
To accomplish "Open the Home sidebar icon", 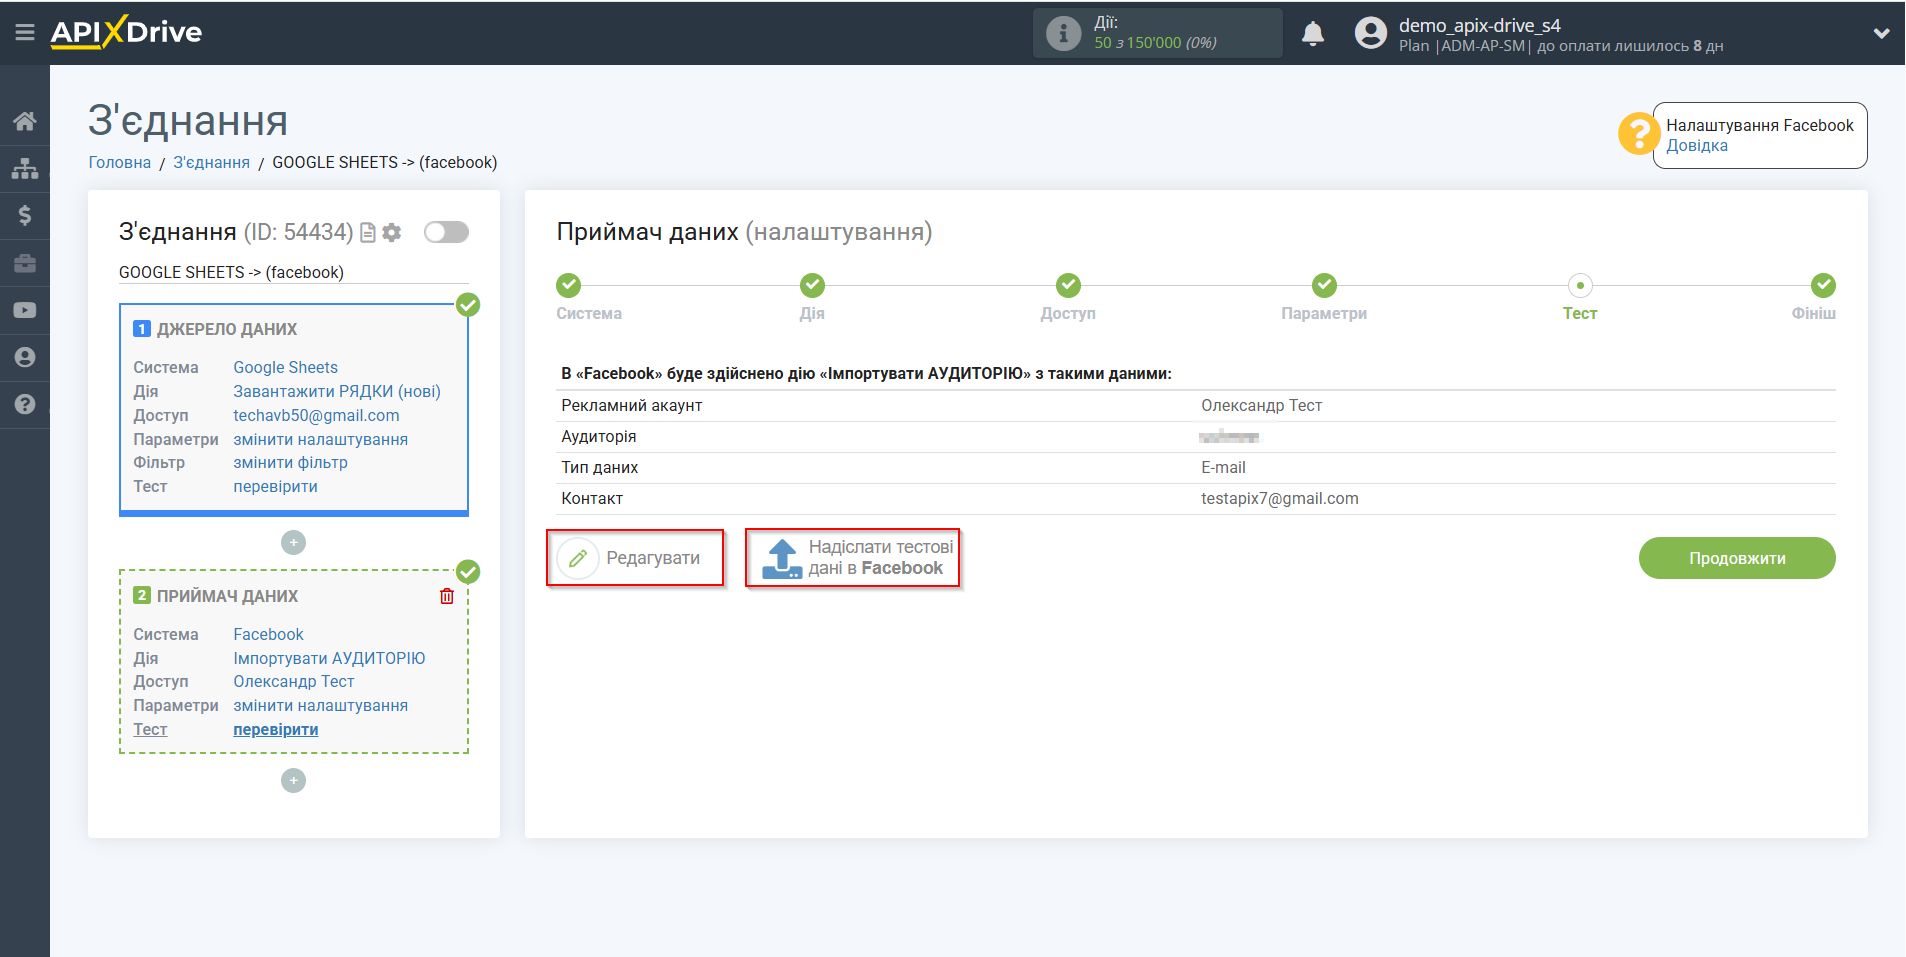I will 25,121.
